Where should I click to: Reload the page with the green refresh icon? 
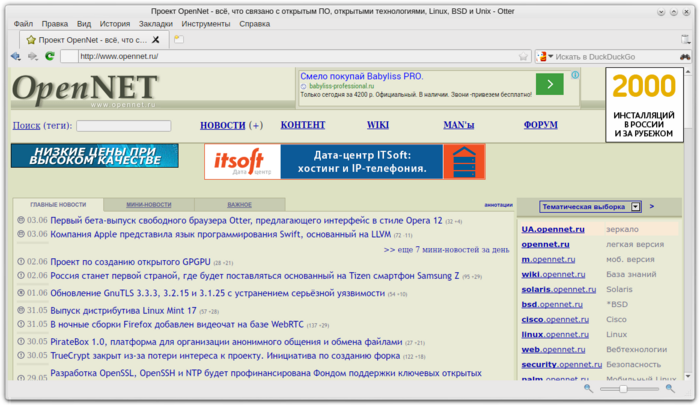pyautogui.click(x=50, y=56)
